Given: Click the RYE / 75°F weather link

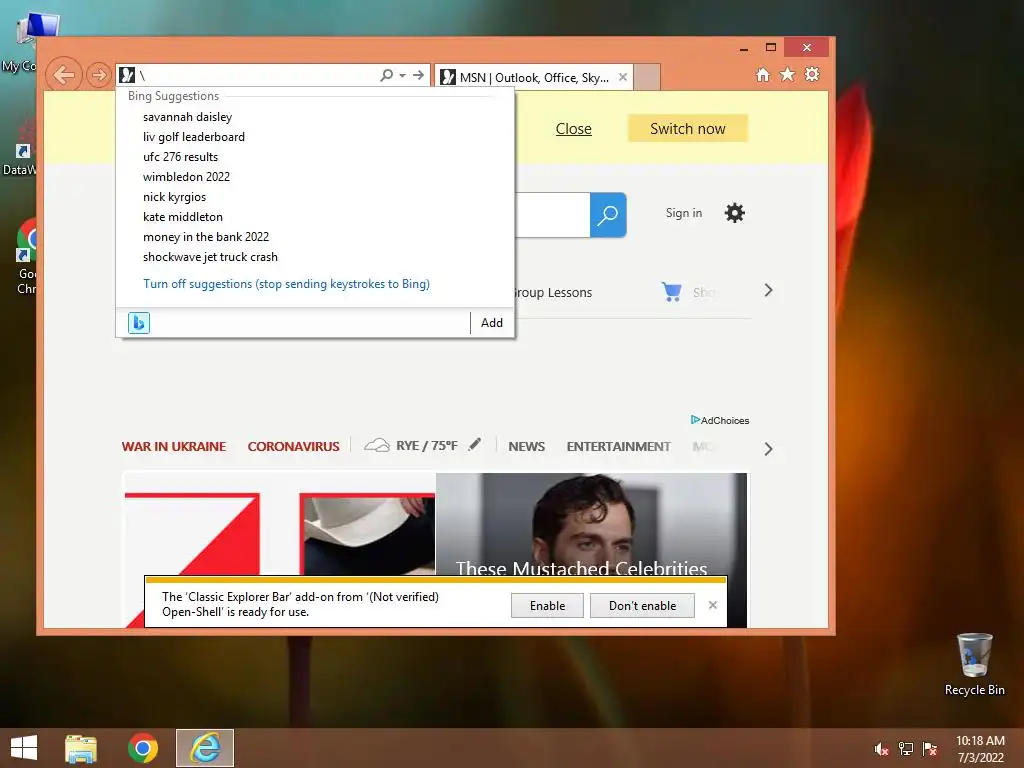Looking at the screenshot, I should 426,446.
